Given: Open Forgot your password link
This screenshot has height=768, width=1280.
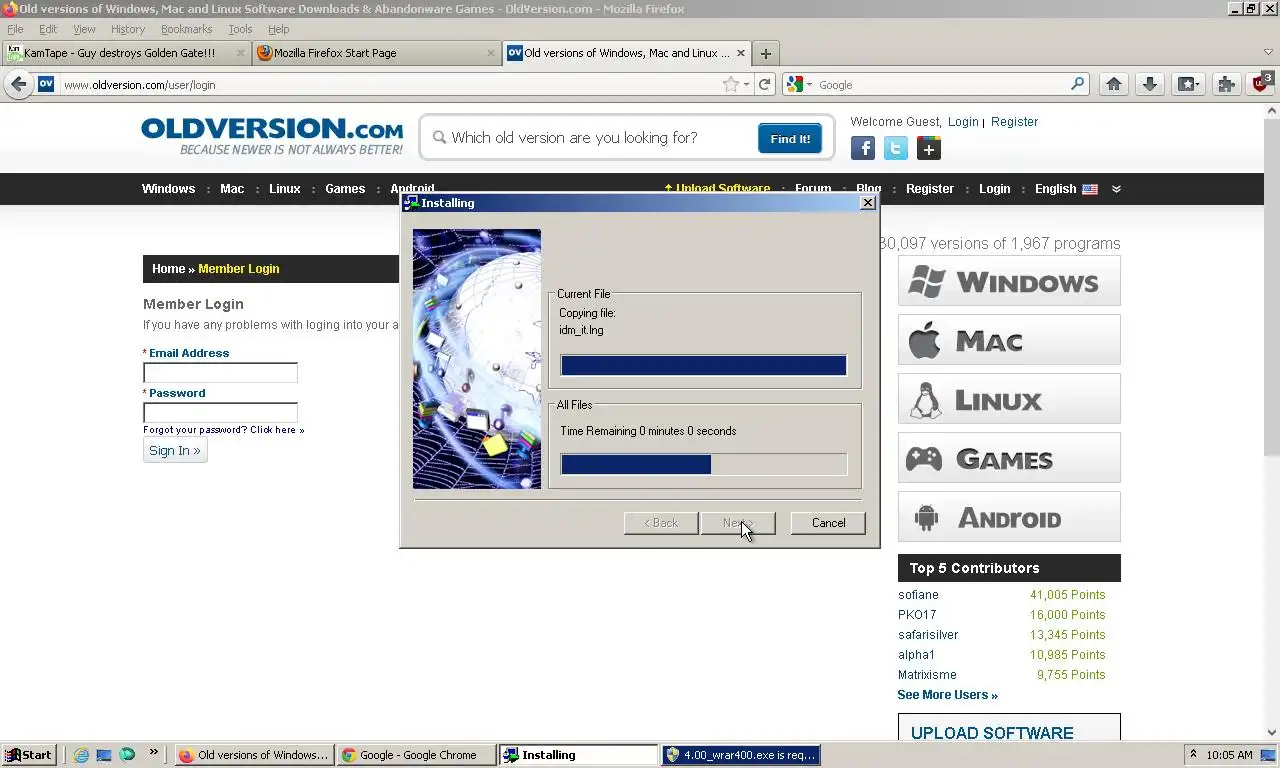Looking at the screenshot, I should tap(223, 430).
